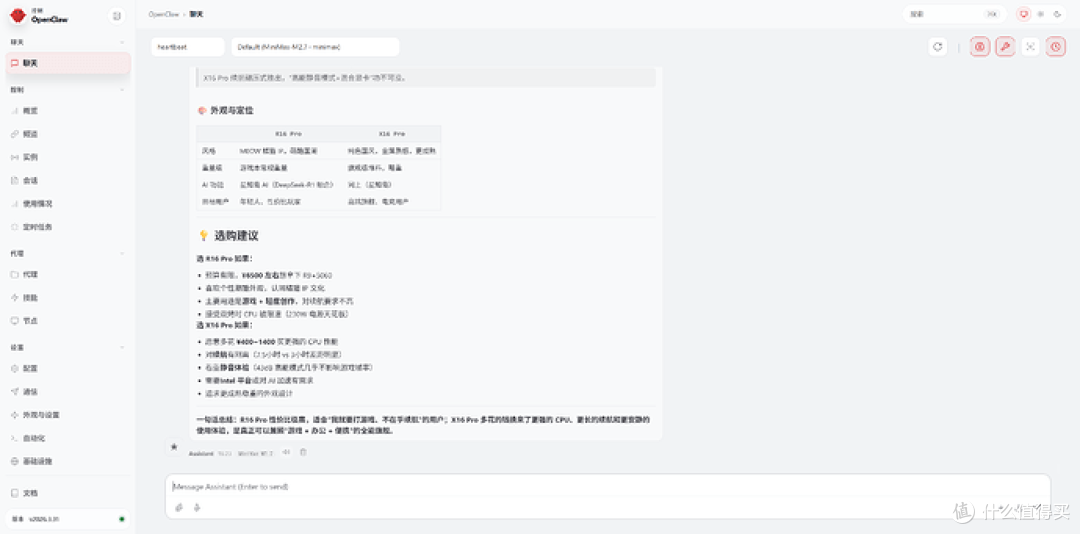Open the 概览 overview page
The height and width of the screenshot is (534, 1080).
point(68,110)
